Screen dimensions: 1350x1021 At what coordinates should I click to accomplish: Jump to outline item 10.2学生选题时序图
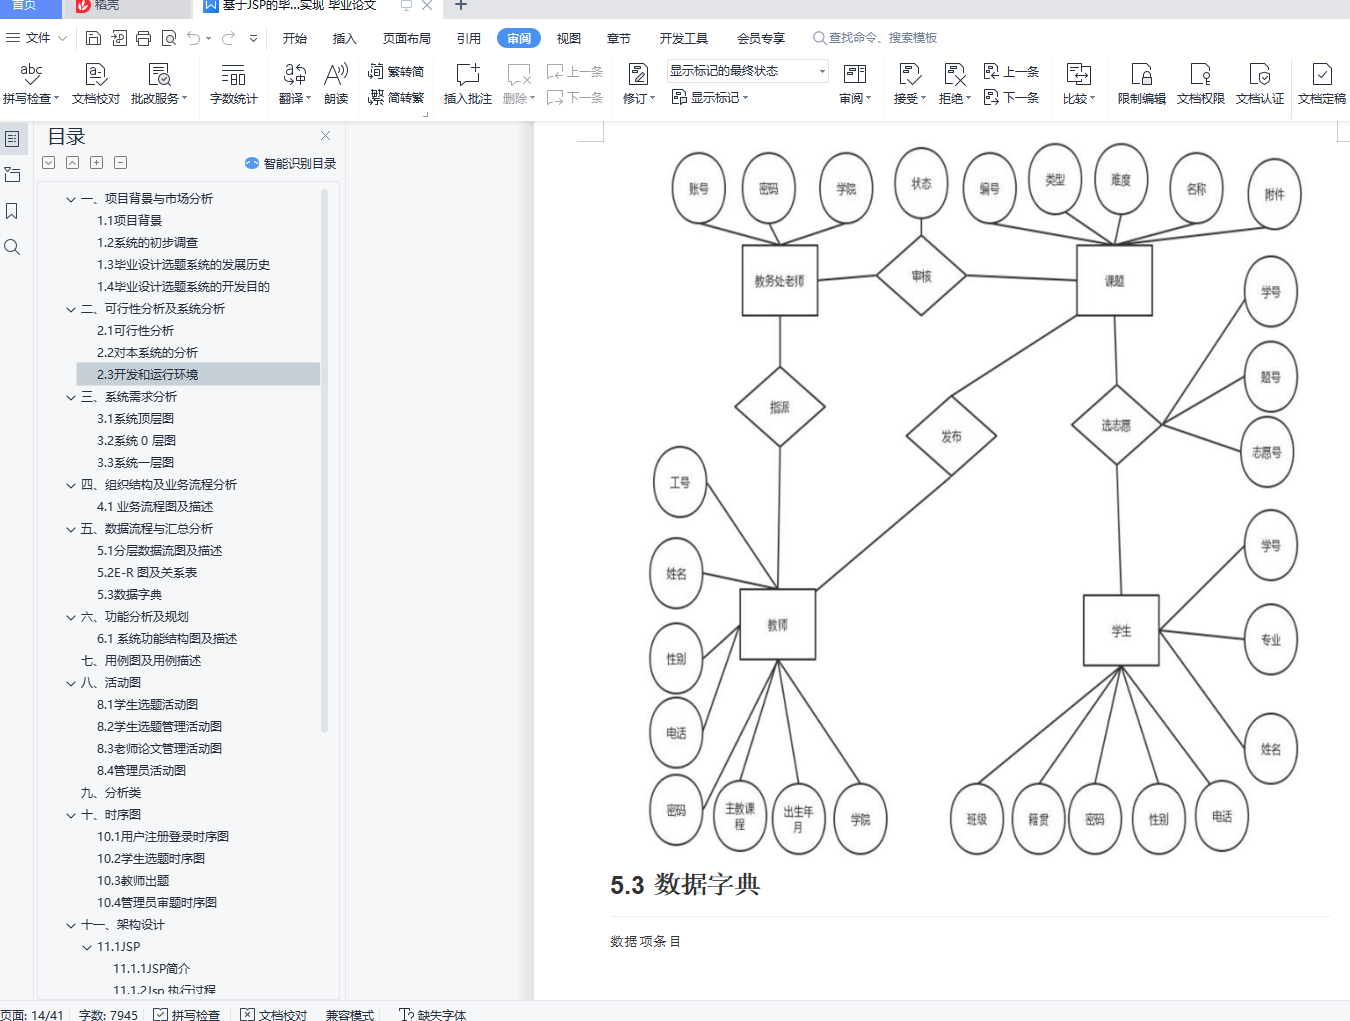click(151, 859)
